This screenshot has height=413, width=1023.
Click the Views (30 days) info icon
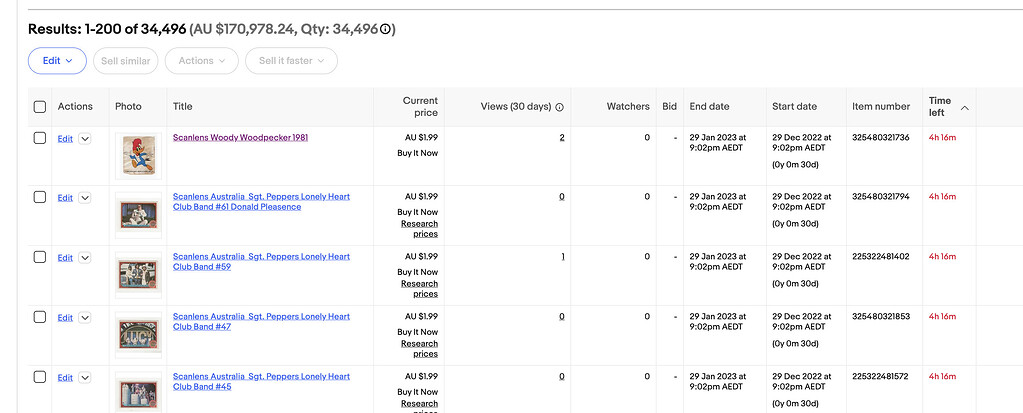[559, 107]
